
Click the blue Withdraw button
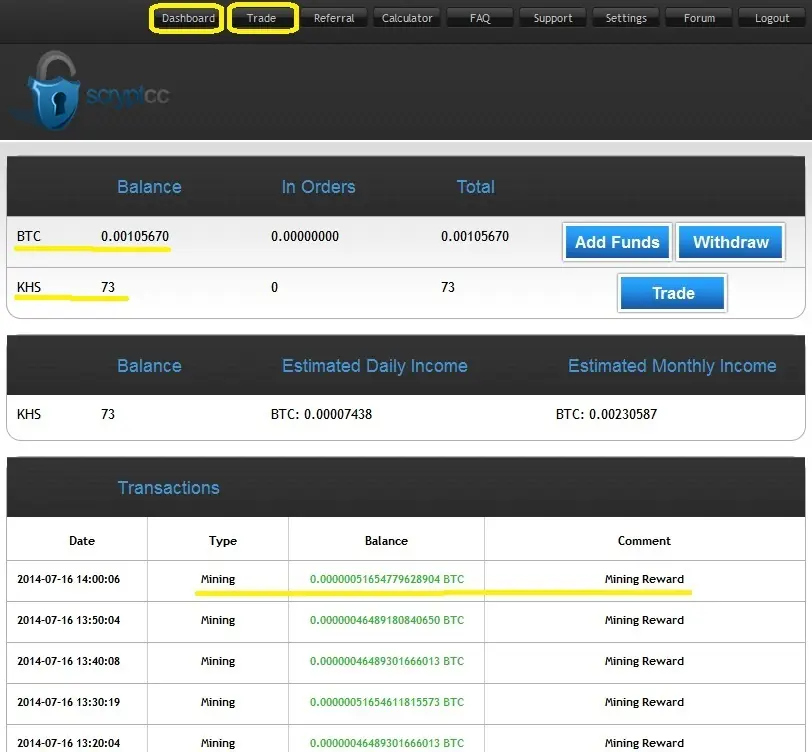click(x=730, y=242)
